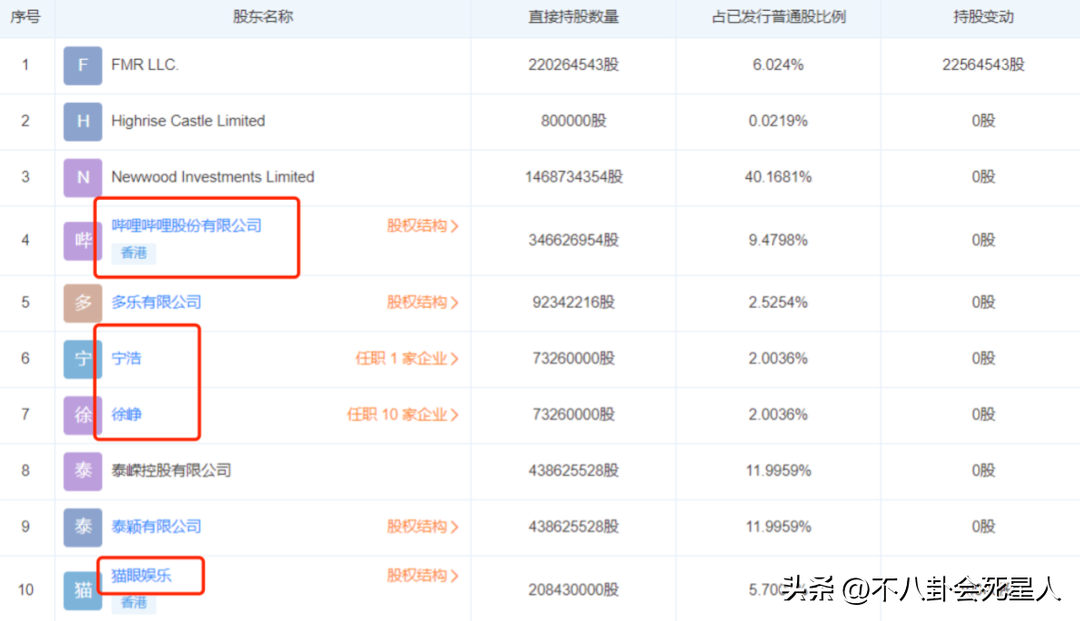This screenshot has width=1080, height=621.
Task: Click the 92342216股 holding value
Action: point(574,302)
